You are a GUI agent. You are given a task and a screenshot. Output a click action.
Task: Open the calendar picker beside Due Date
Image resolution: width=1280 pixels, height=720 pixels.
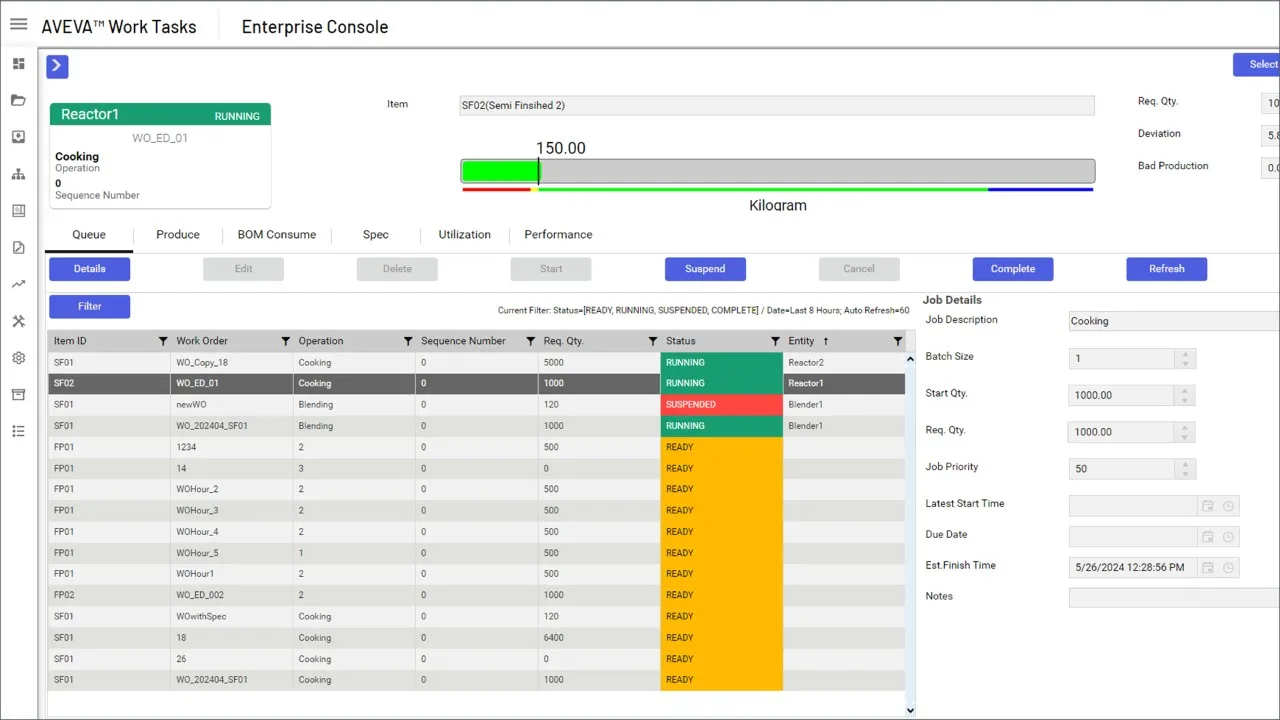pos(1208,536)
